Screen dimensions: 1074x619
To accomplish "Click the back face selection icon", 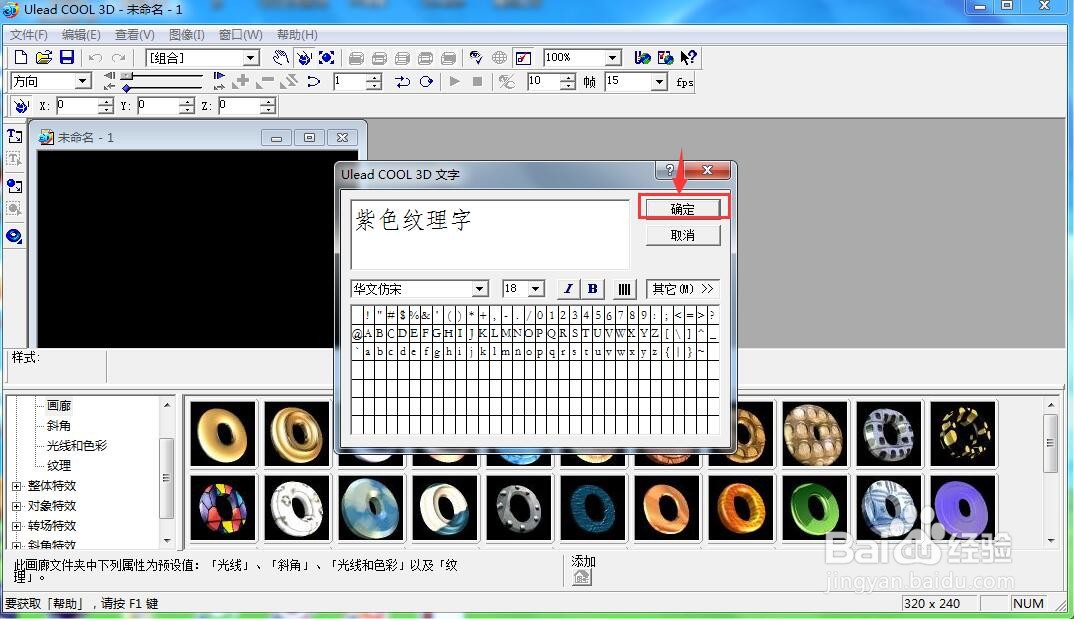I will pos(449,58).
